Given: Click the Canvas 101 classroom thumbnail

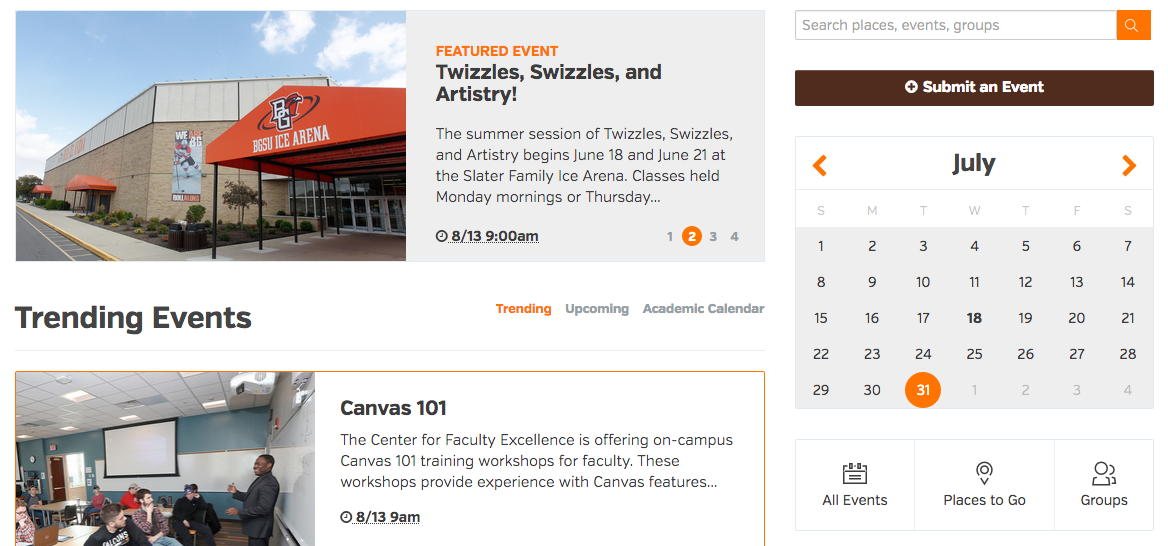Looking at the screenshot, I should coord(165,459).
